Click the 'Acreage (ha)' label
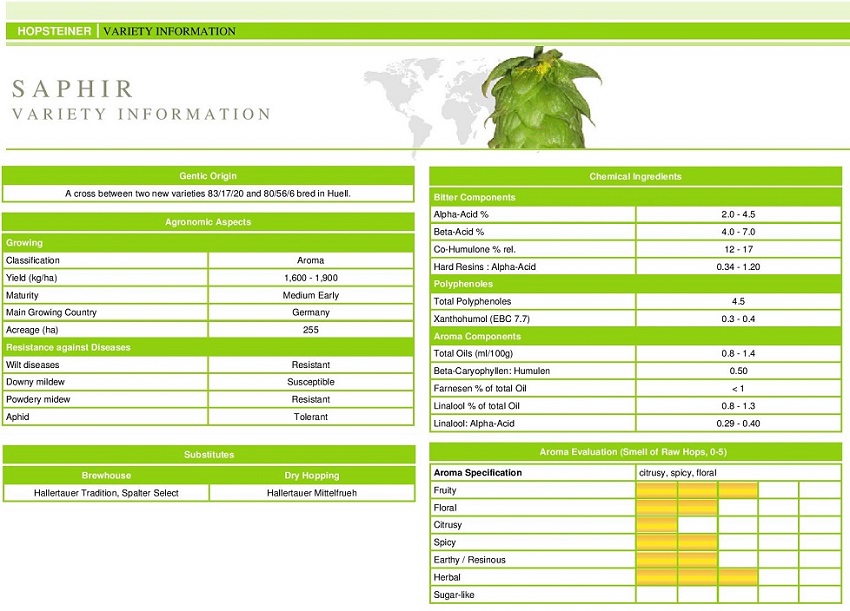Viewport: 850px width, 611px height. [x=32, y=330]
